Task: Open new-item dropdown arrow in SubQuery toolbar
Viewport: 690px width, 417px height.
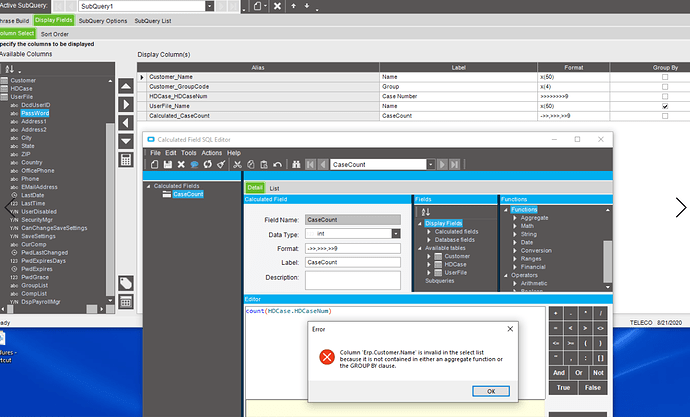Action: coord(265,6)
